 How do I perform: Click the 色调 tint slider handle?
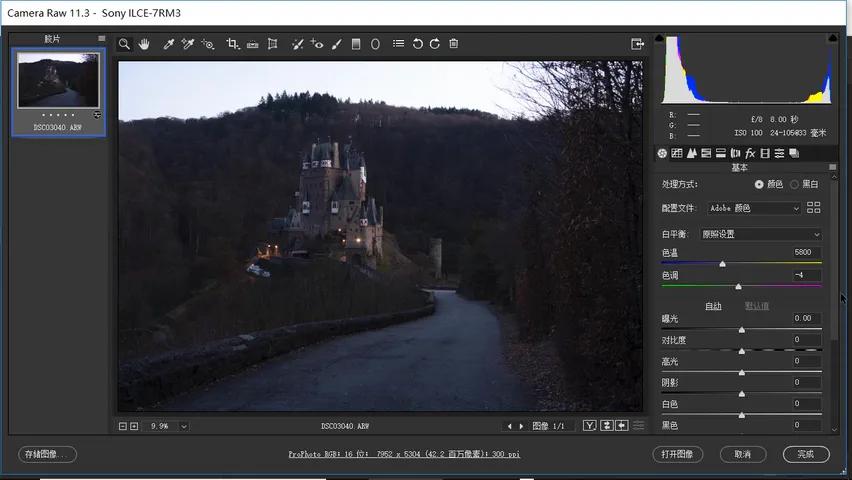tap(738, 286)
